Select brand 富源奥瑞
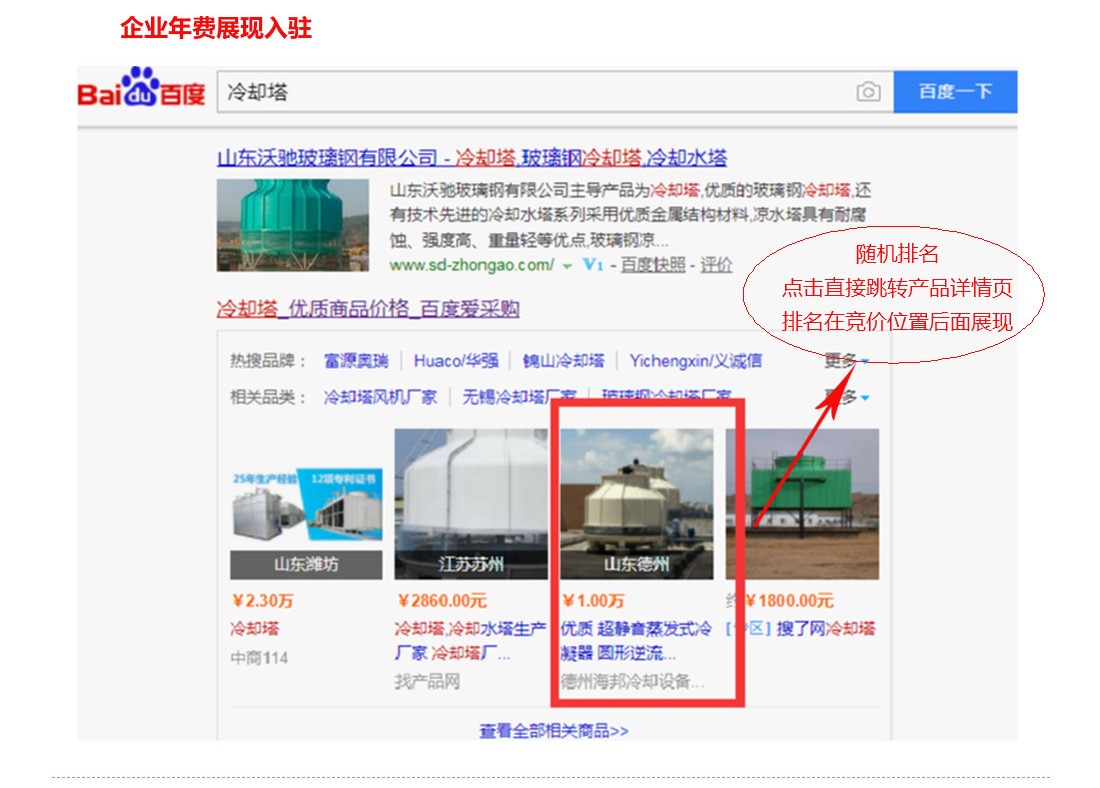The height and width of the screenshot is (788, 1100). [356, 361]
